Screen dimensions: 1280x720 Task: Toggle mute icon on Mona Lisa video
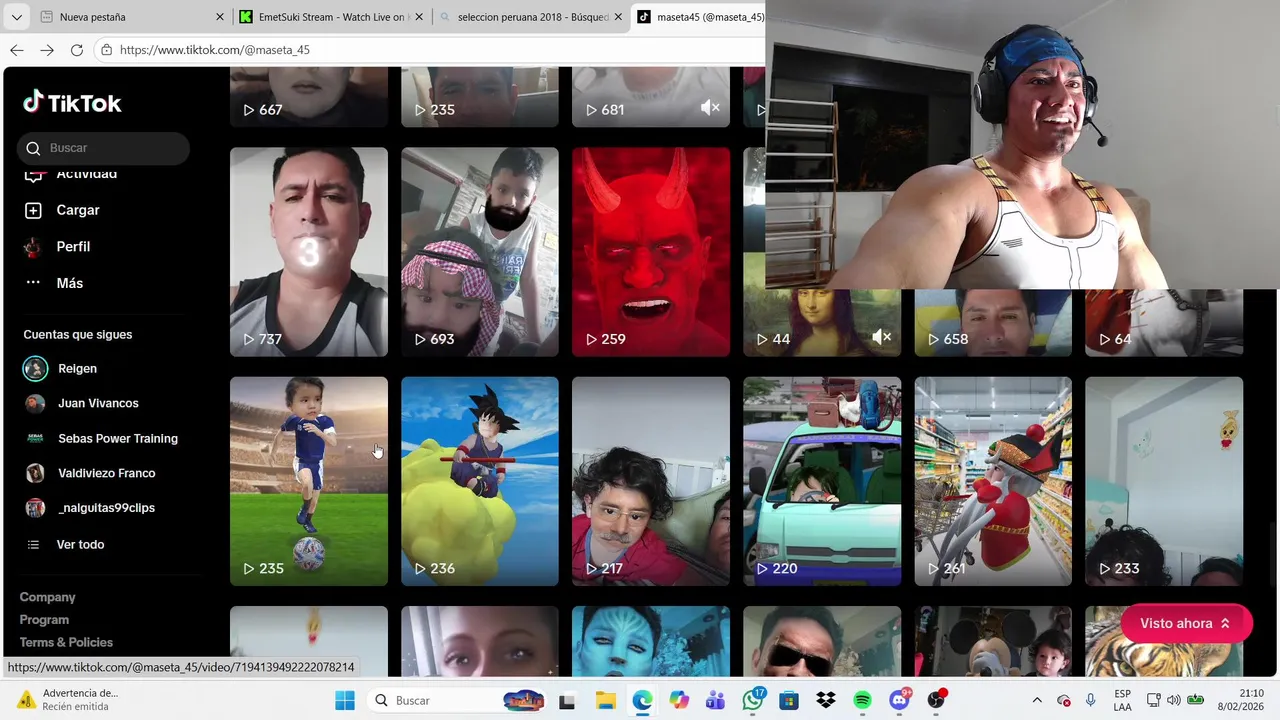pos(881,338)
